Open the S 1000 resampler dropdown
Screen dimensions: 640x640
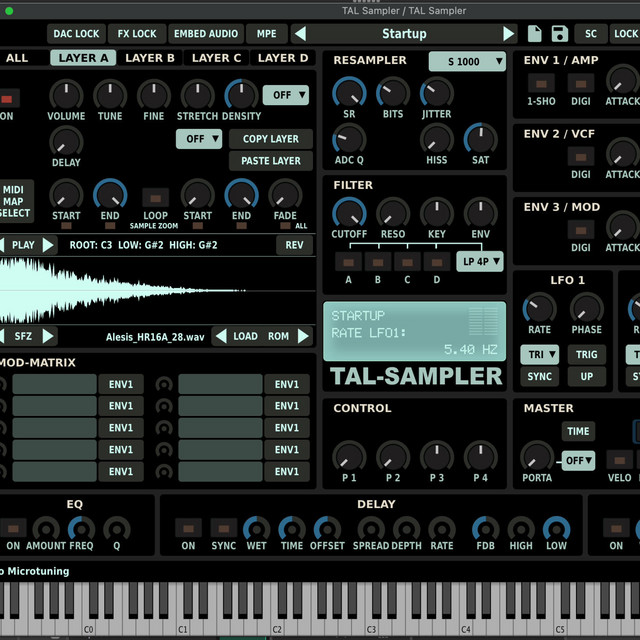tap(467, 62)
